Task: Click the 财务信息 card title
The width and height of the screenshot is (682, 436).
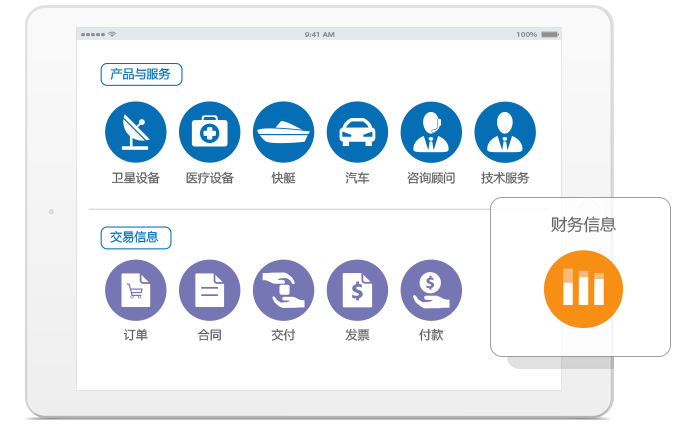Action: 583,225
